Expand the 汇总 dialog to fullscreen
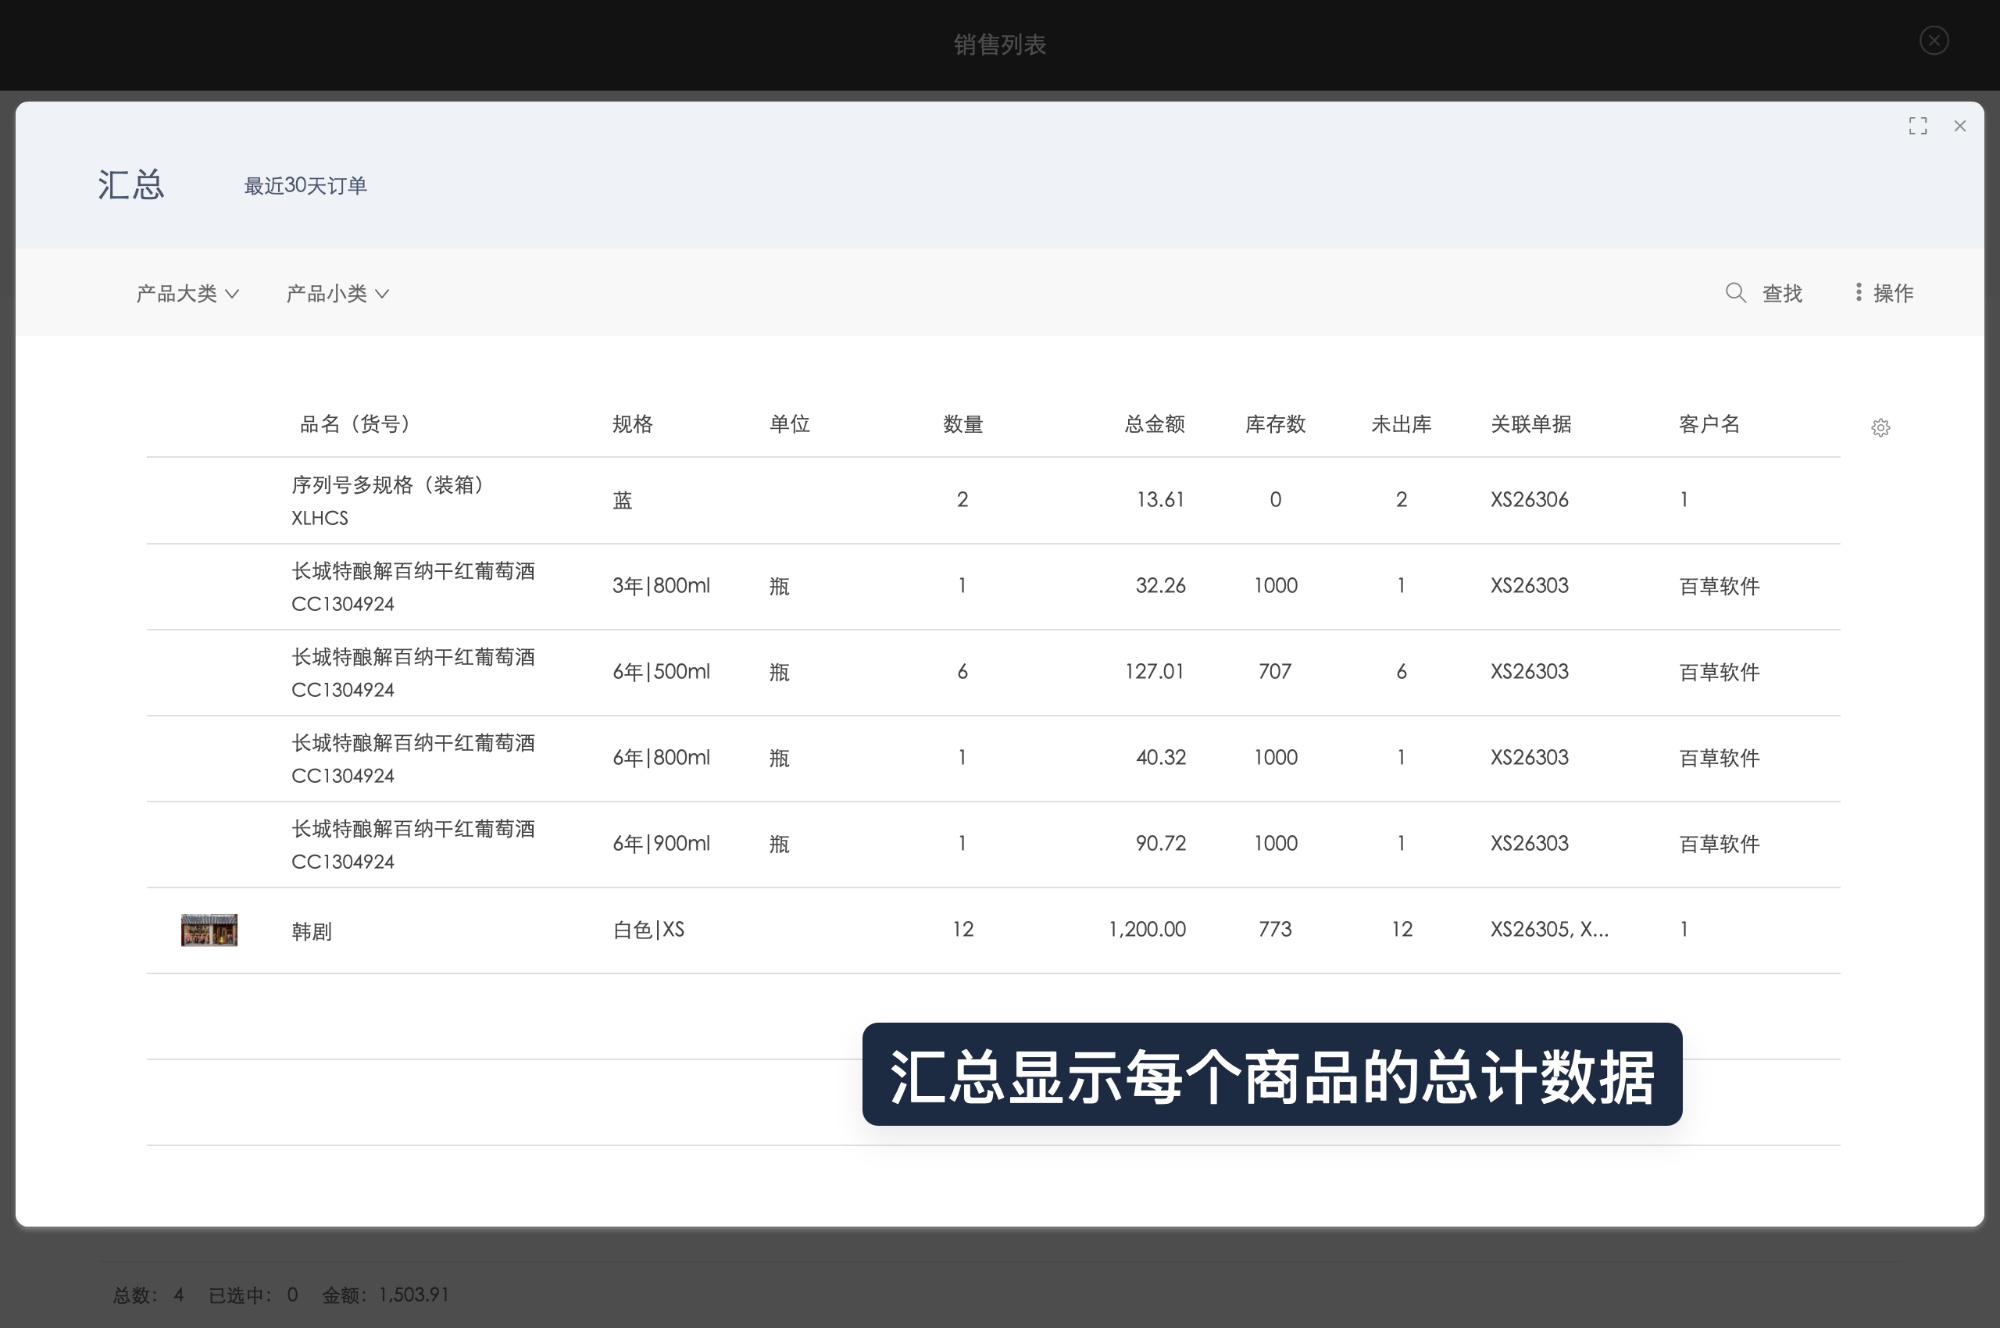The width and height of the screenshot is (2000, 1328). click(x=1918, y=125)
